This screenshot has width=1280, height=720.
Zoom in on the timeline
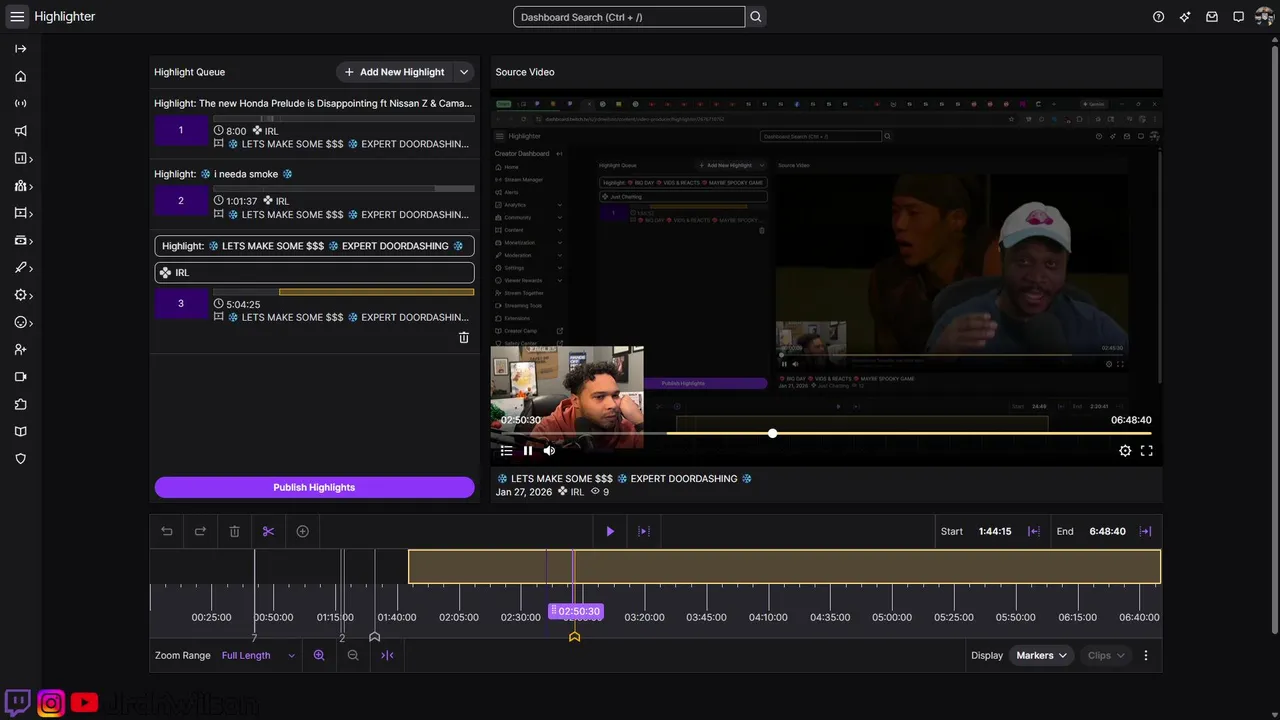point(319,655)
